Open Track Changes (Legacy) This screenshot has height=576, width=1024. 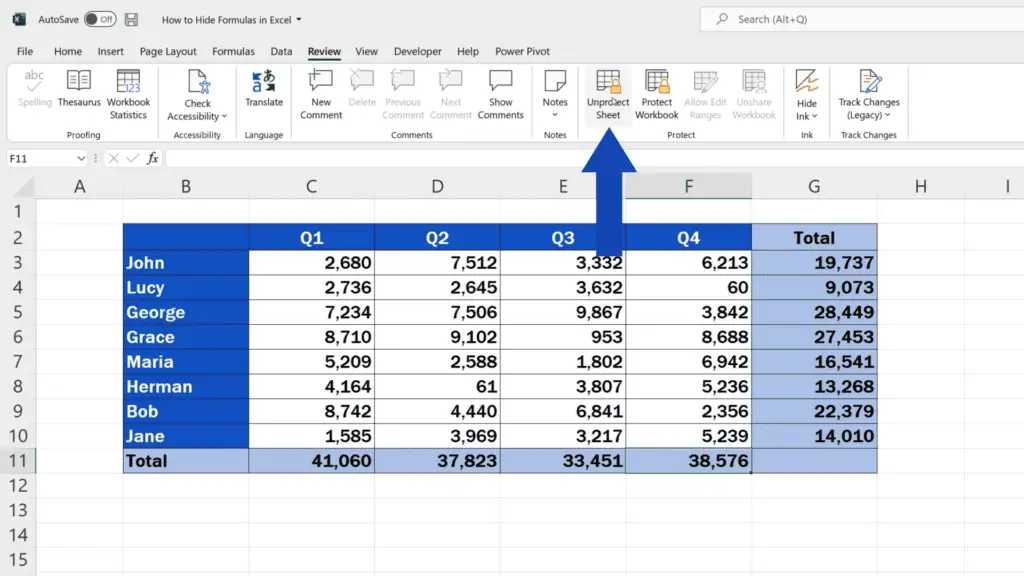point(869,95)
